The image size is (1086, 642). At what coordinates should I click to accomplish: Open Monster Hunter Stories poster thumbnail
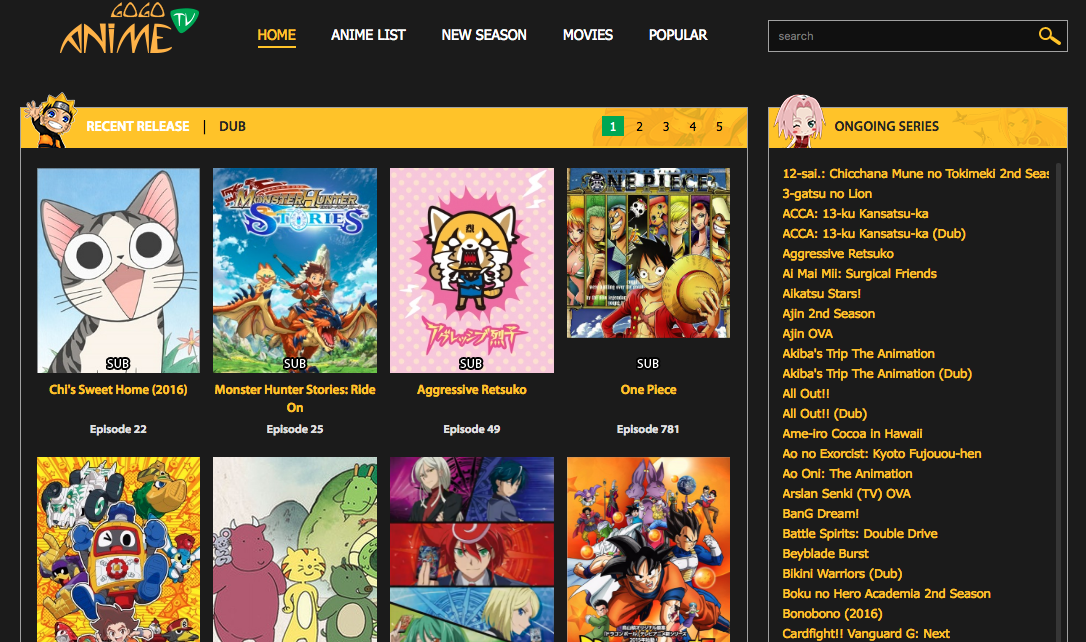tap(295, 271)
